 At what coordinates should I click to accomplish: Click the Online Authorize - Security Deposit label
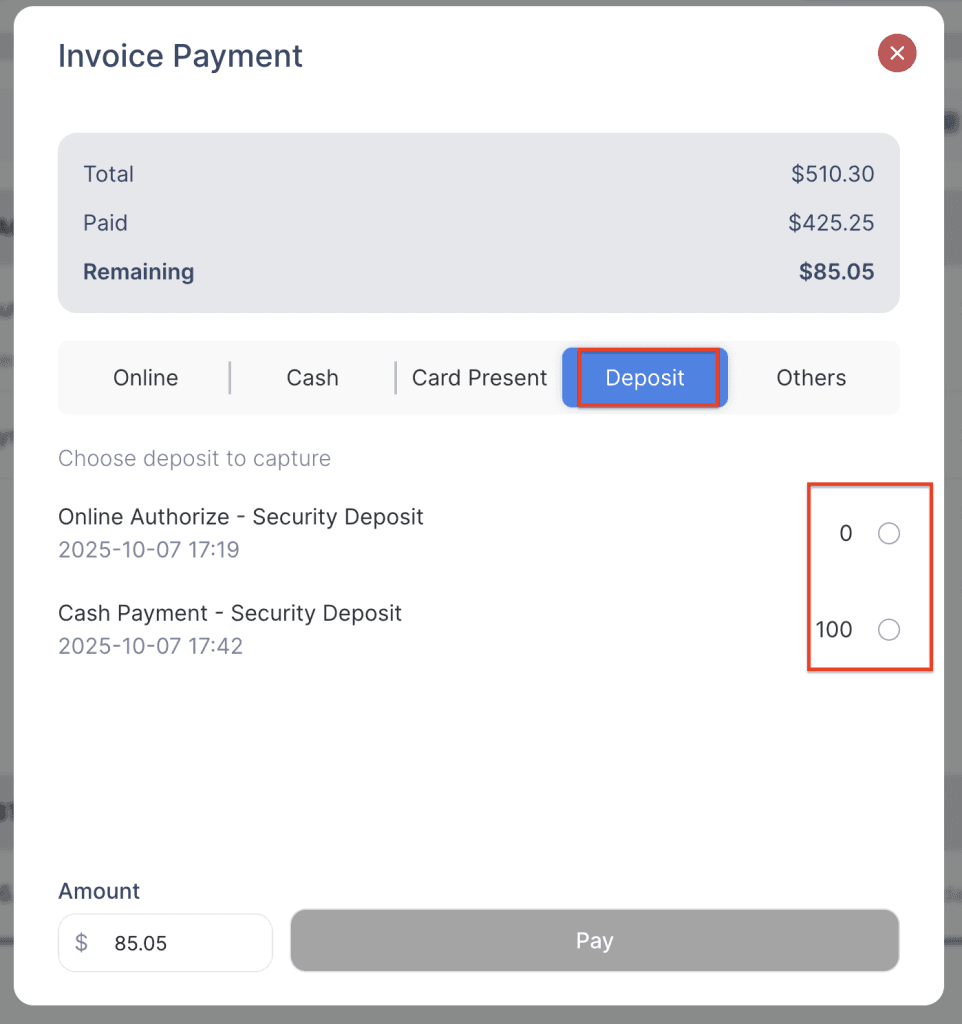241,517
